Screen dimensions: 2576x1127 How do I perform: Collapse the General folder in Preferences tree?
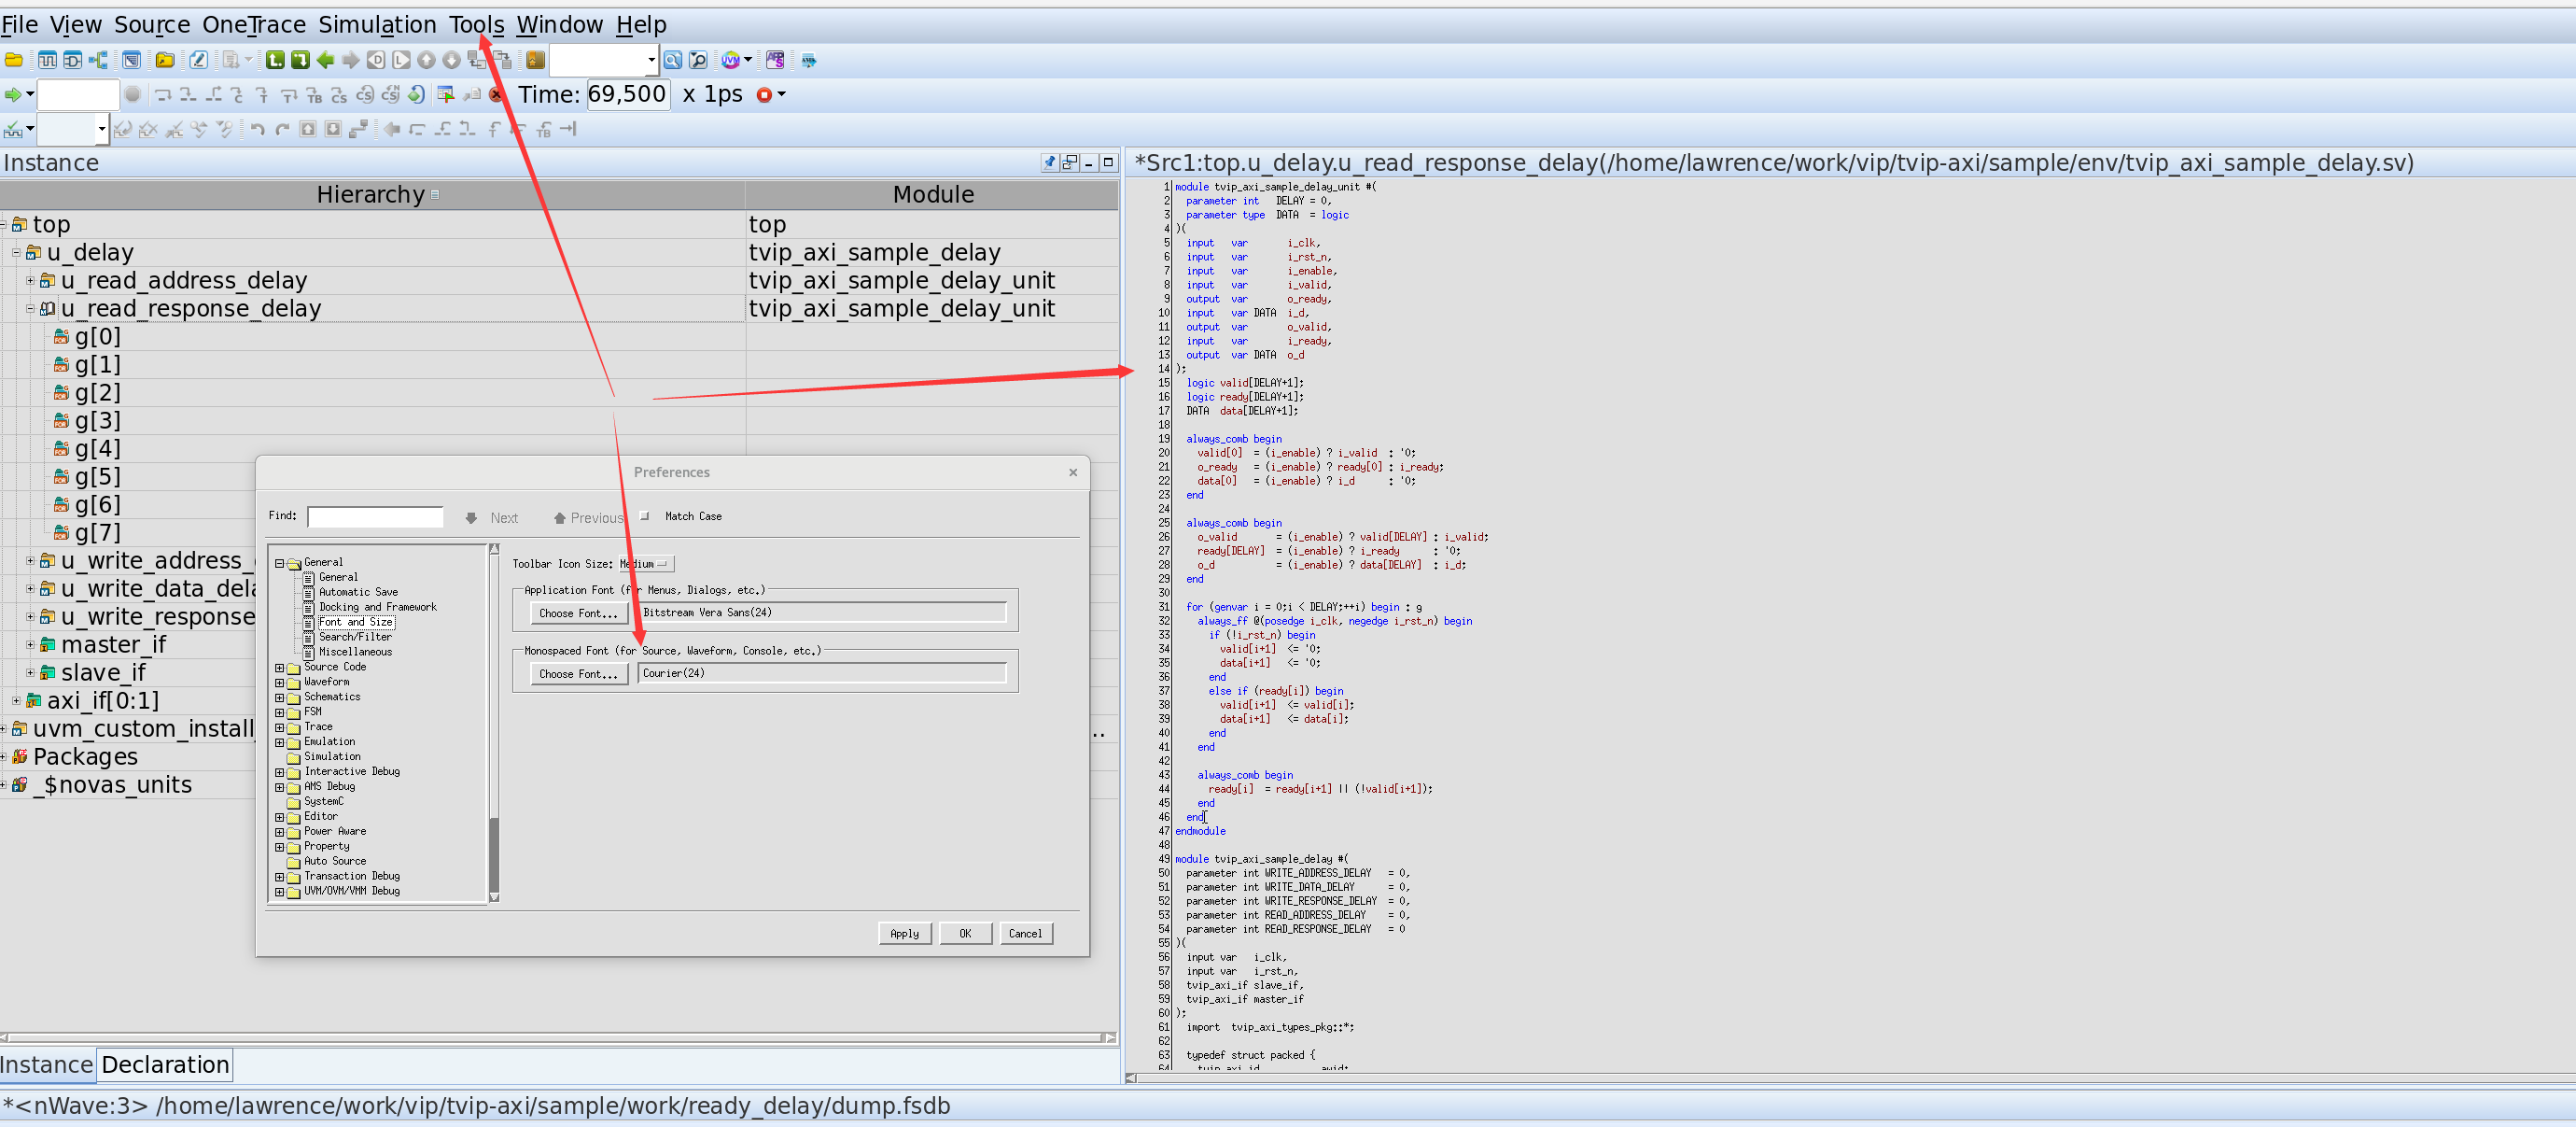280,563
